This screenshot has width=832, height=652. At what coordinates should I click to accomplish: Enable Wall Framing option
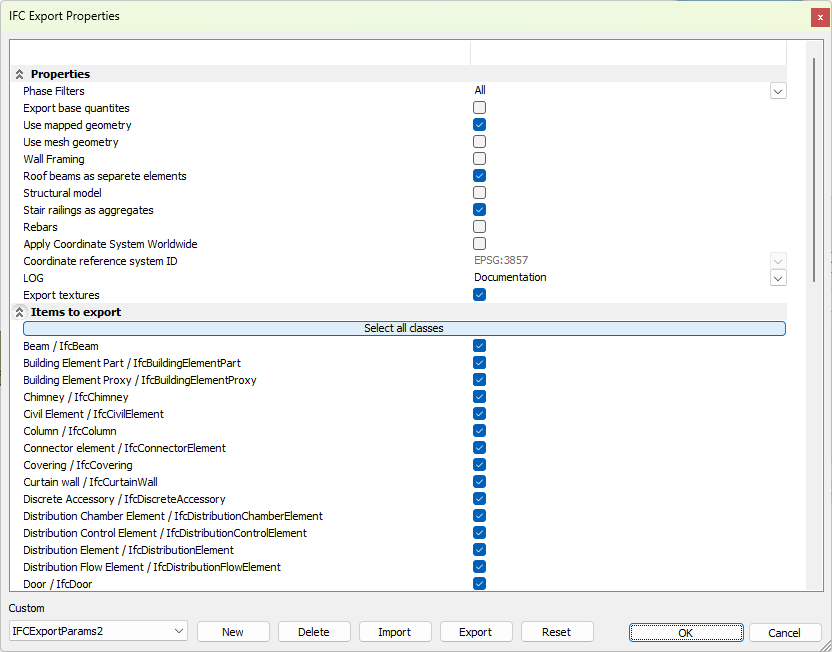(480, 159)
